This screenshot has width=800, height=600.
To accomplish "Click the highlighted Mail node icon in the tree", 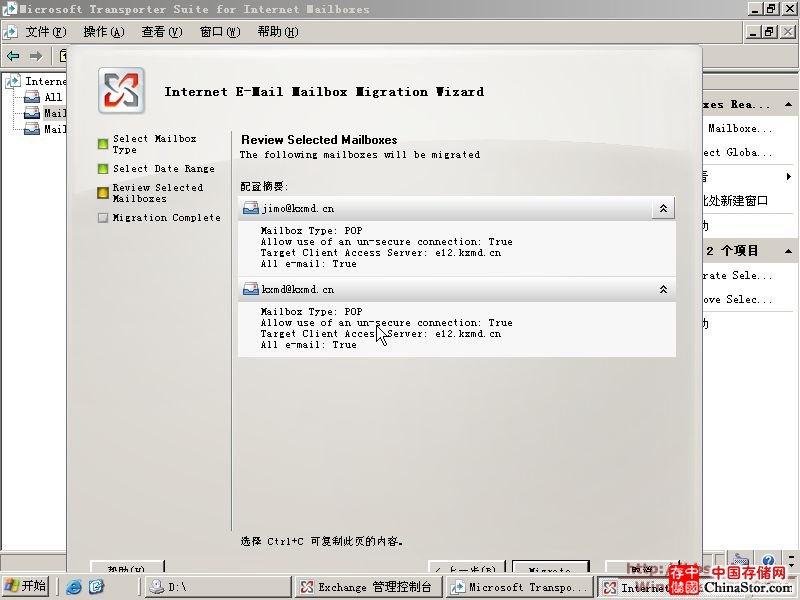I will point(32,113).
